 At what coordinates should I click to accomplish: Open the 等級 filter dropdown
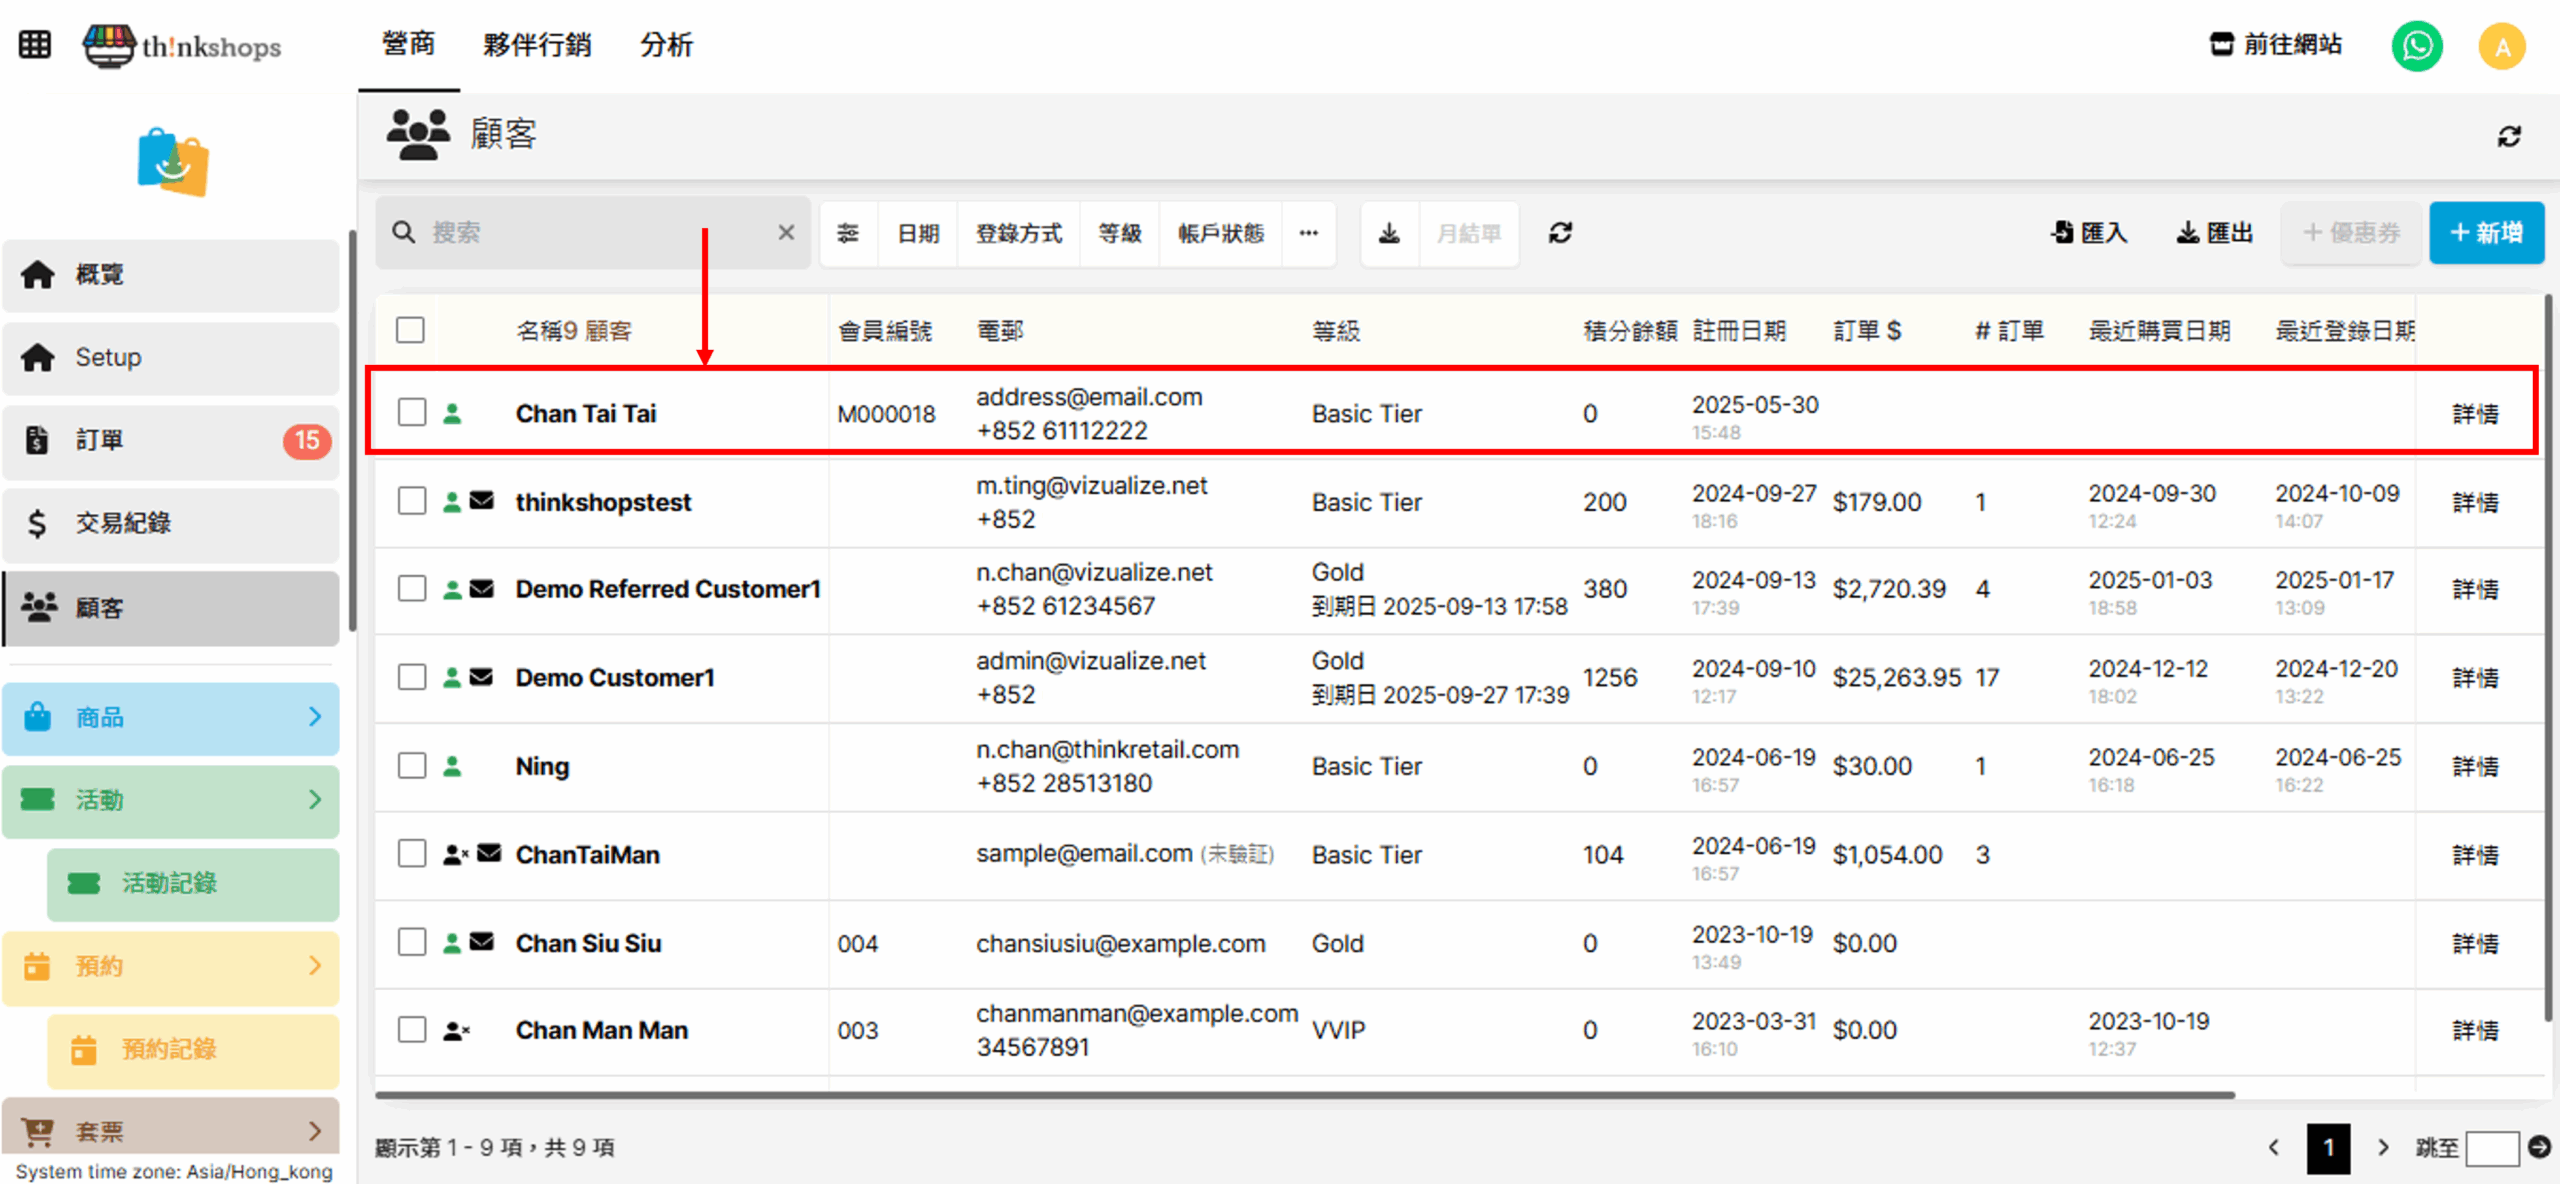(1119, 233)
